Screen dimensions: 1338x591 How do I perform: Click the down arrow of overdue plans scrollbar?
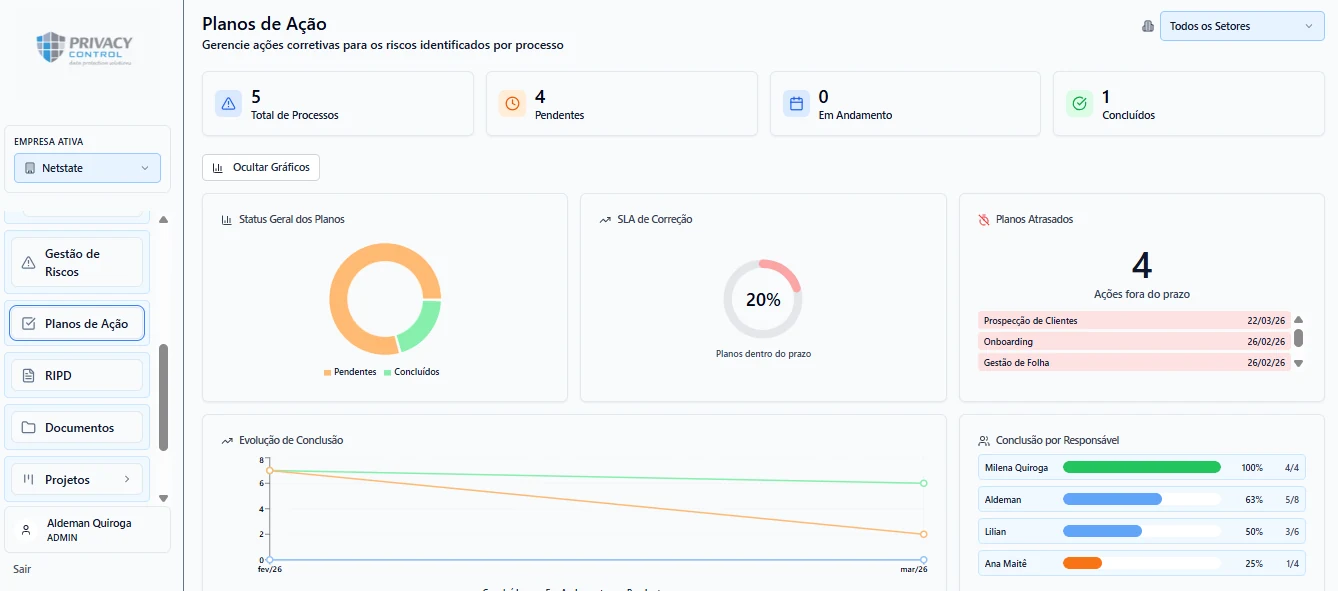(1299, 363)
